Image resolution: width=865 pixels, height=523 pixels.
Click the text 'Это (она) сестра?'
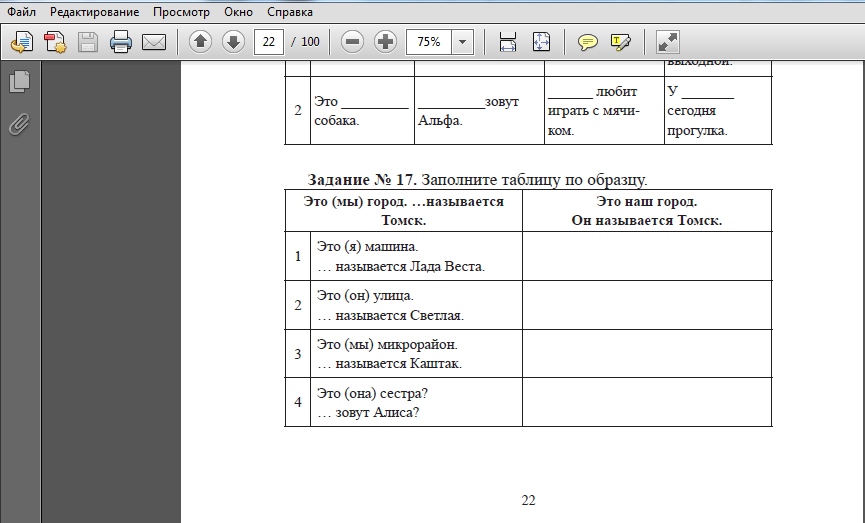(372, 393)
